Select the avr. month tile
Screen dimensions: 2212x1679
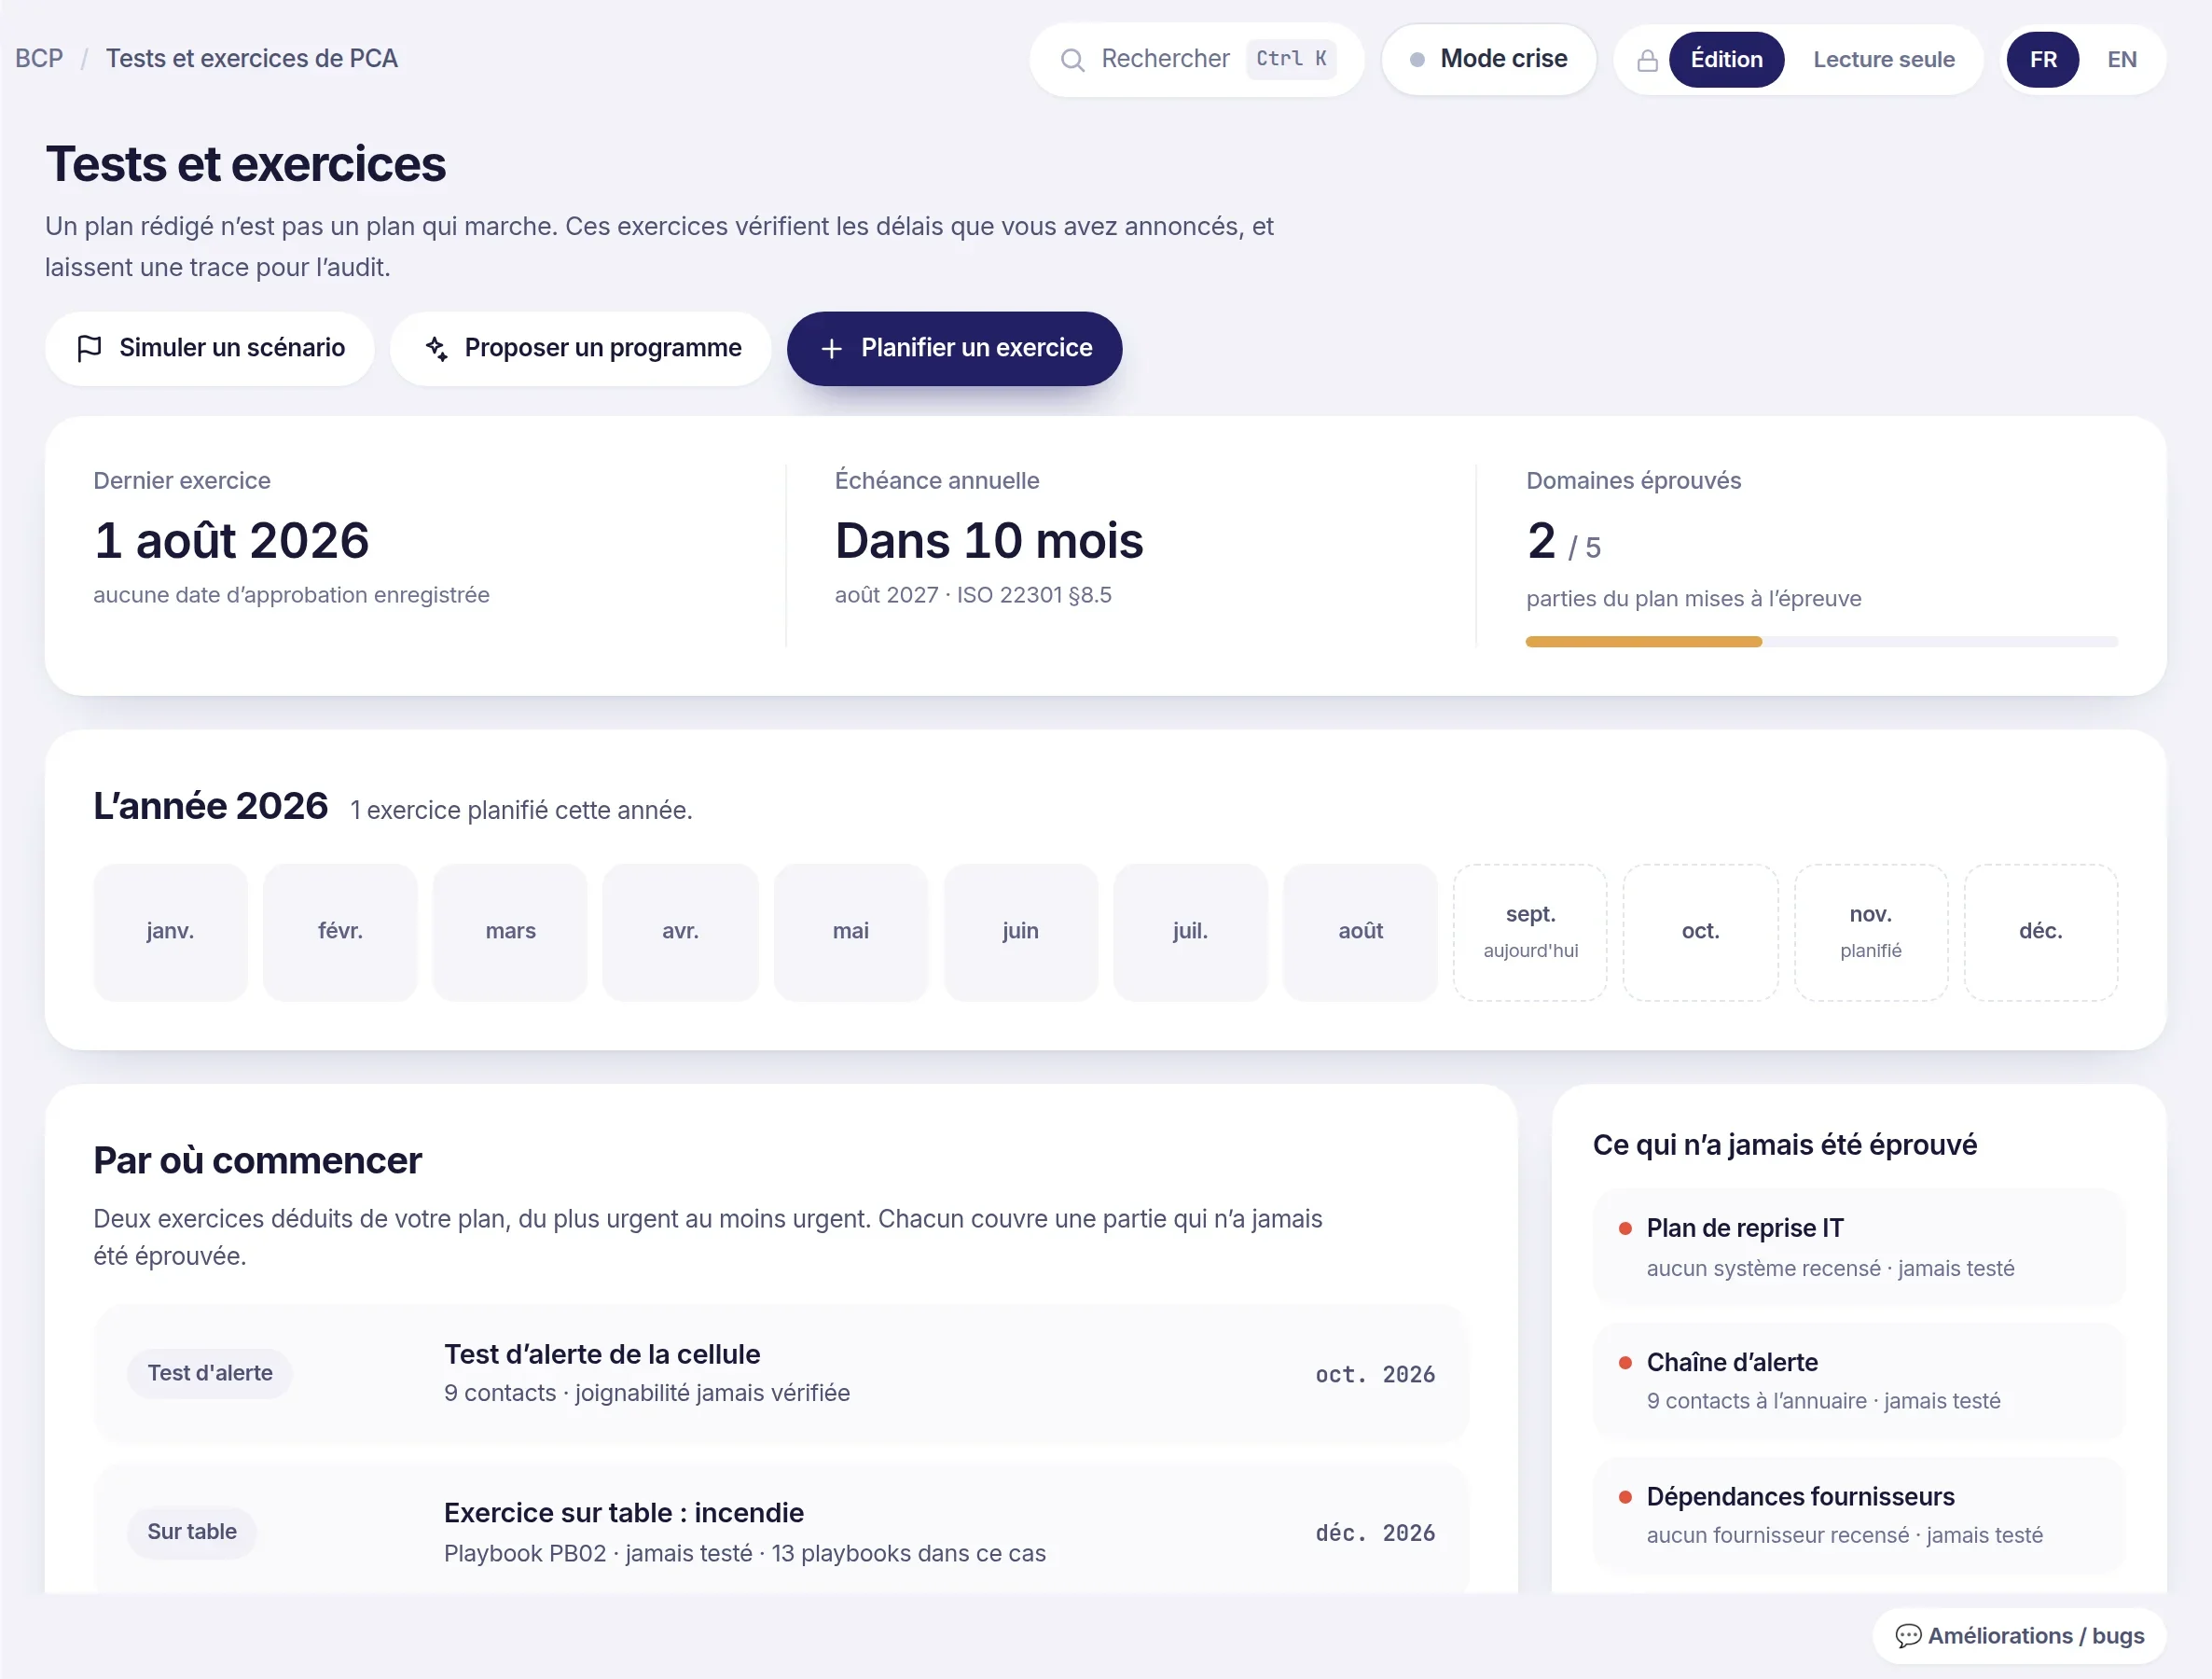click(x=680, y=932)
